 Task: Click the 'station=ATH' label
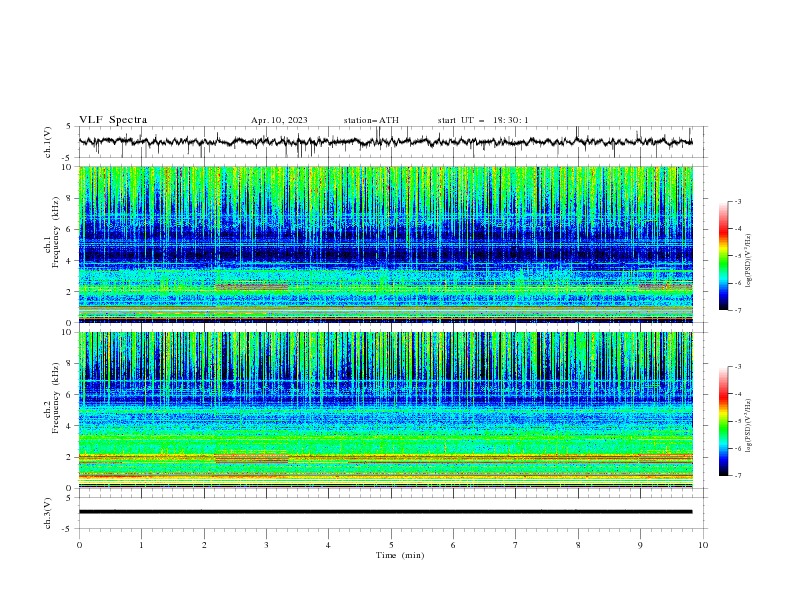pyautogui.click(x=371, y=120)
